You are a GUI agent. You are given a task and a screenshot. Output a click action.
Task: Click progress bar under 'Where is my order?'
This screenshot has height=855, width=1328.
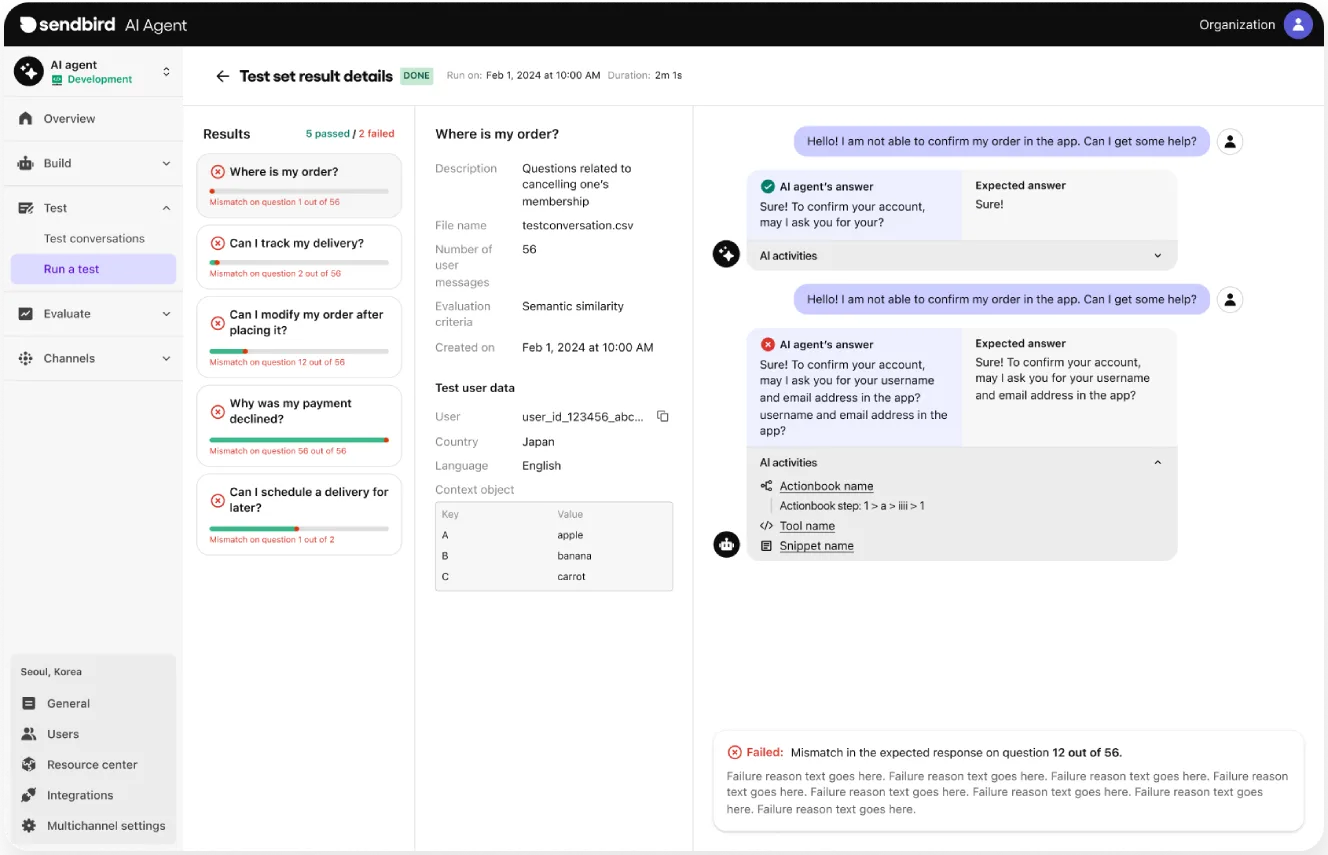tap(299, 191)
